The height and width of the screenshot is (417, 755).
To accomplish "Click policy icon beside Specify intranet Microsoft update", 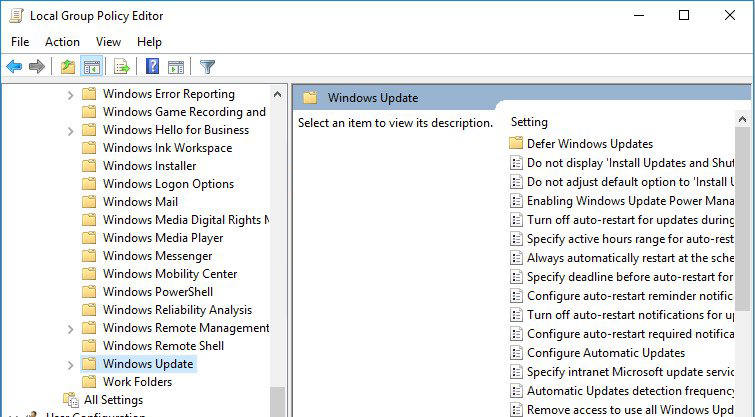I will pos(516,372).
